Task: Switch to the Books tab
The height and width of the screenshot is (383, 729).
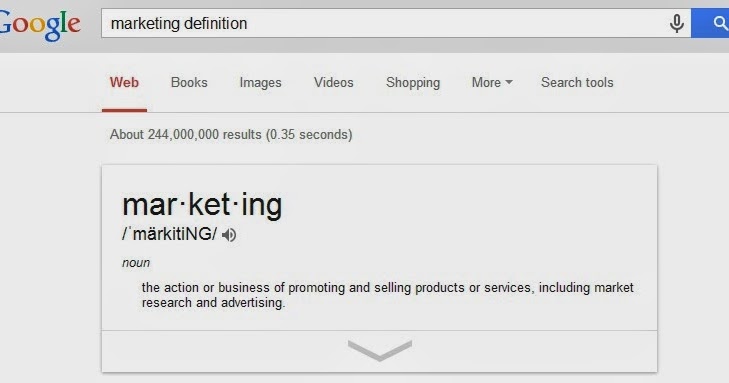Action: coord(189,82)
